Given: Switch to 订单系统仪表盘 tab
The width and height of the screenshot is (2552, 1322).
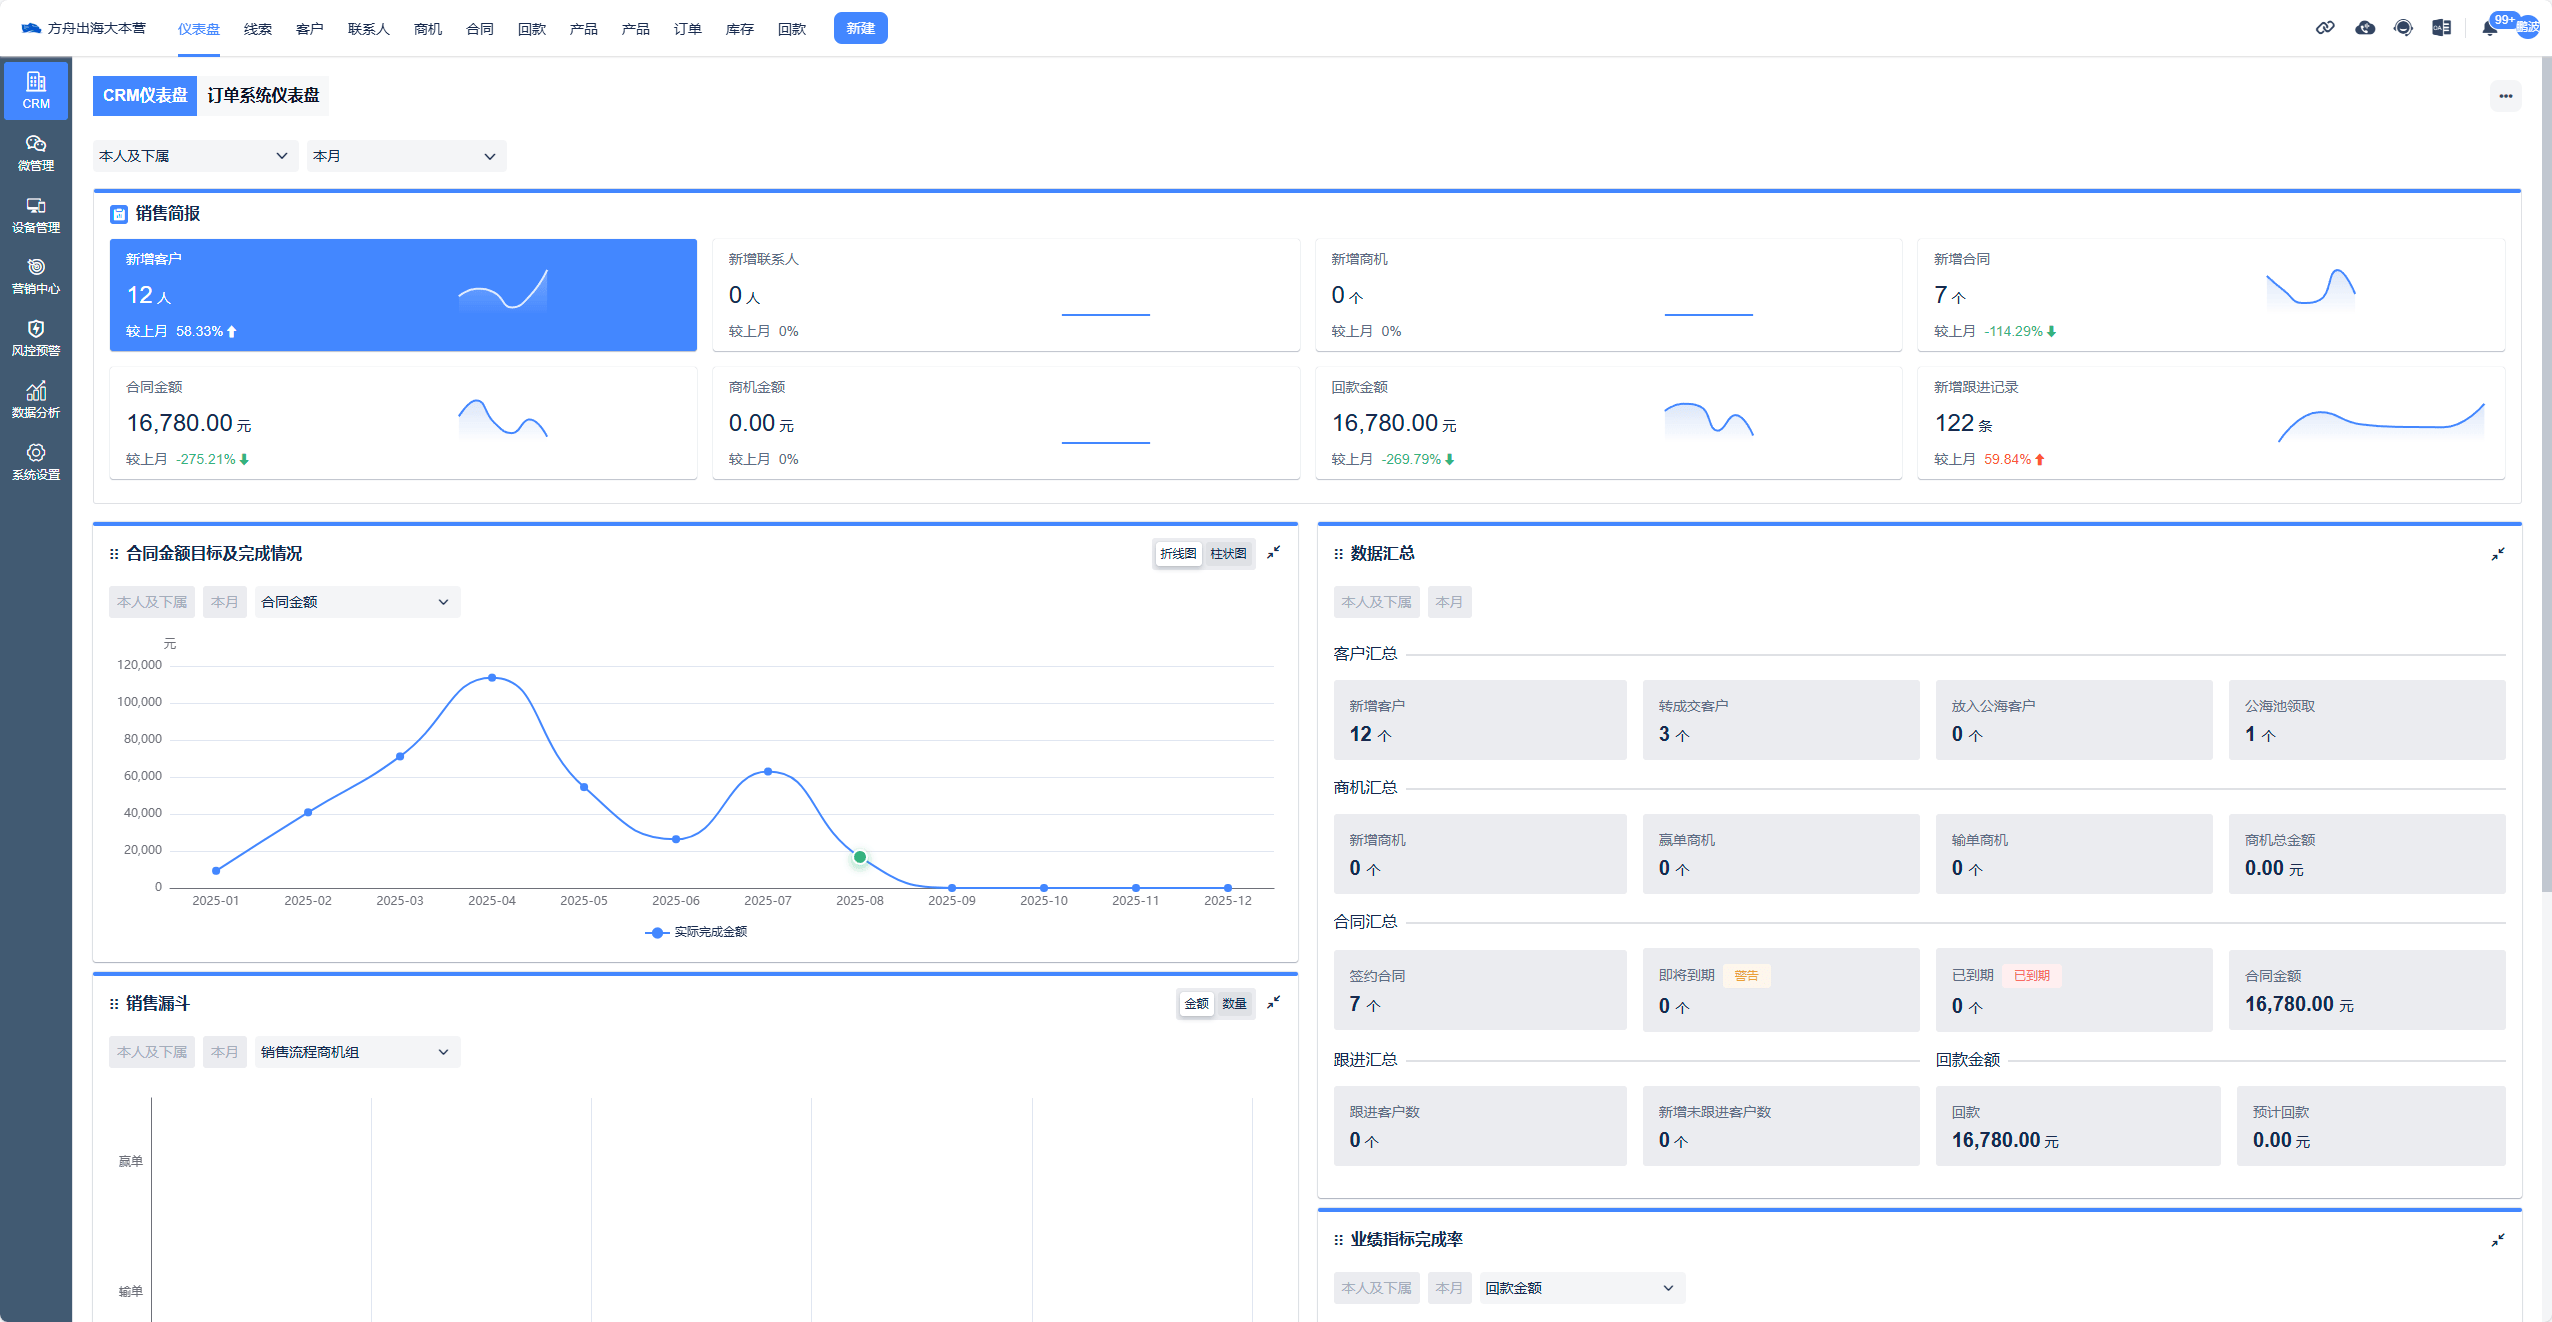Looking at the screenshot, I should coord(263,96).
